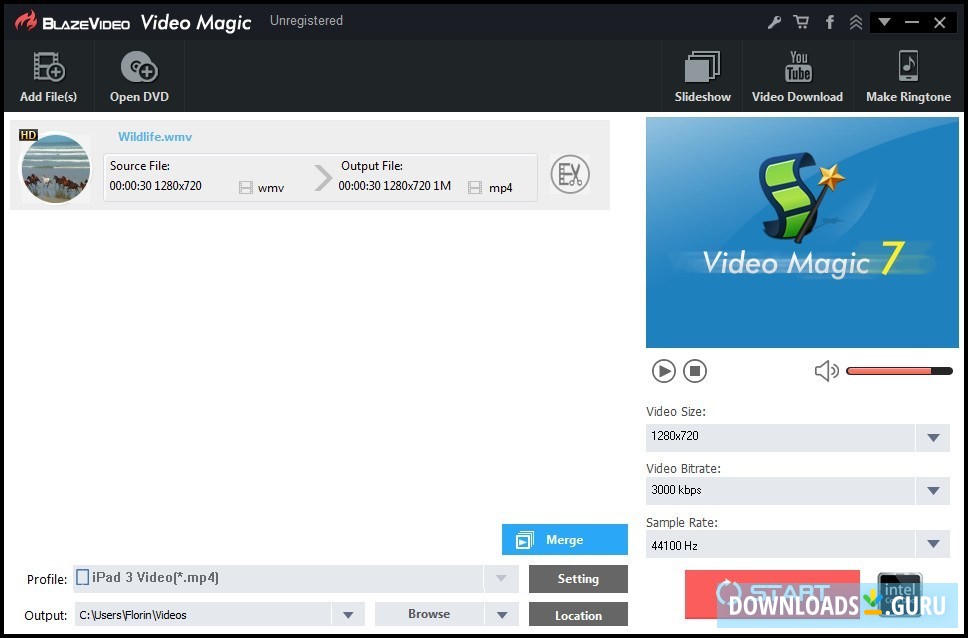Expand the Sample Rate dropdown

pos(933,544)
